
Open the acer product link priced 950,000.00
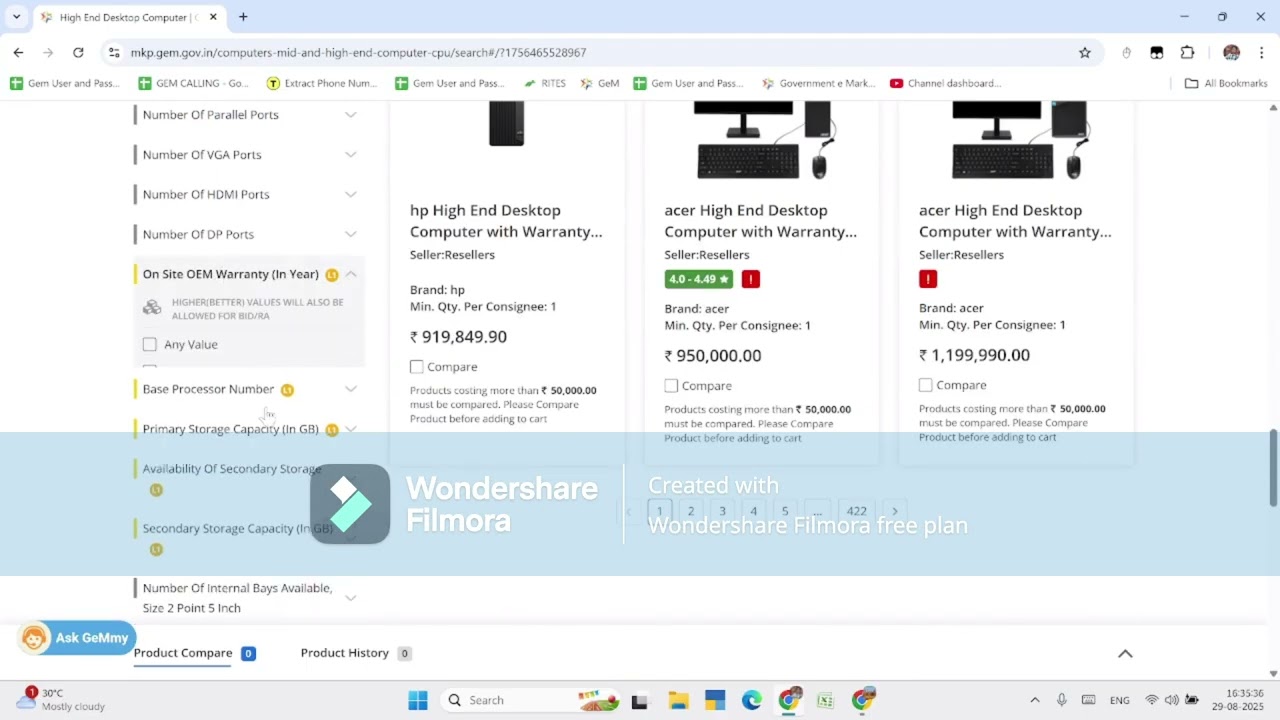761,221
